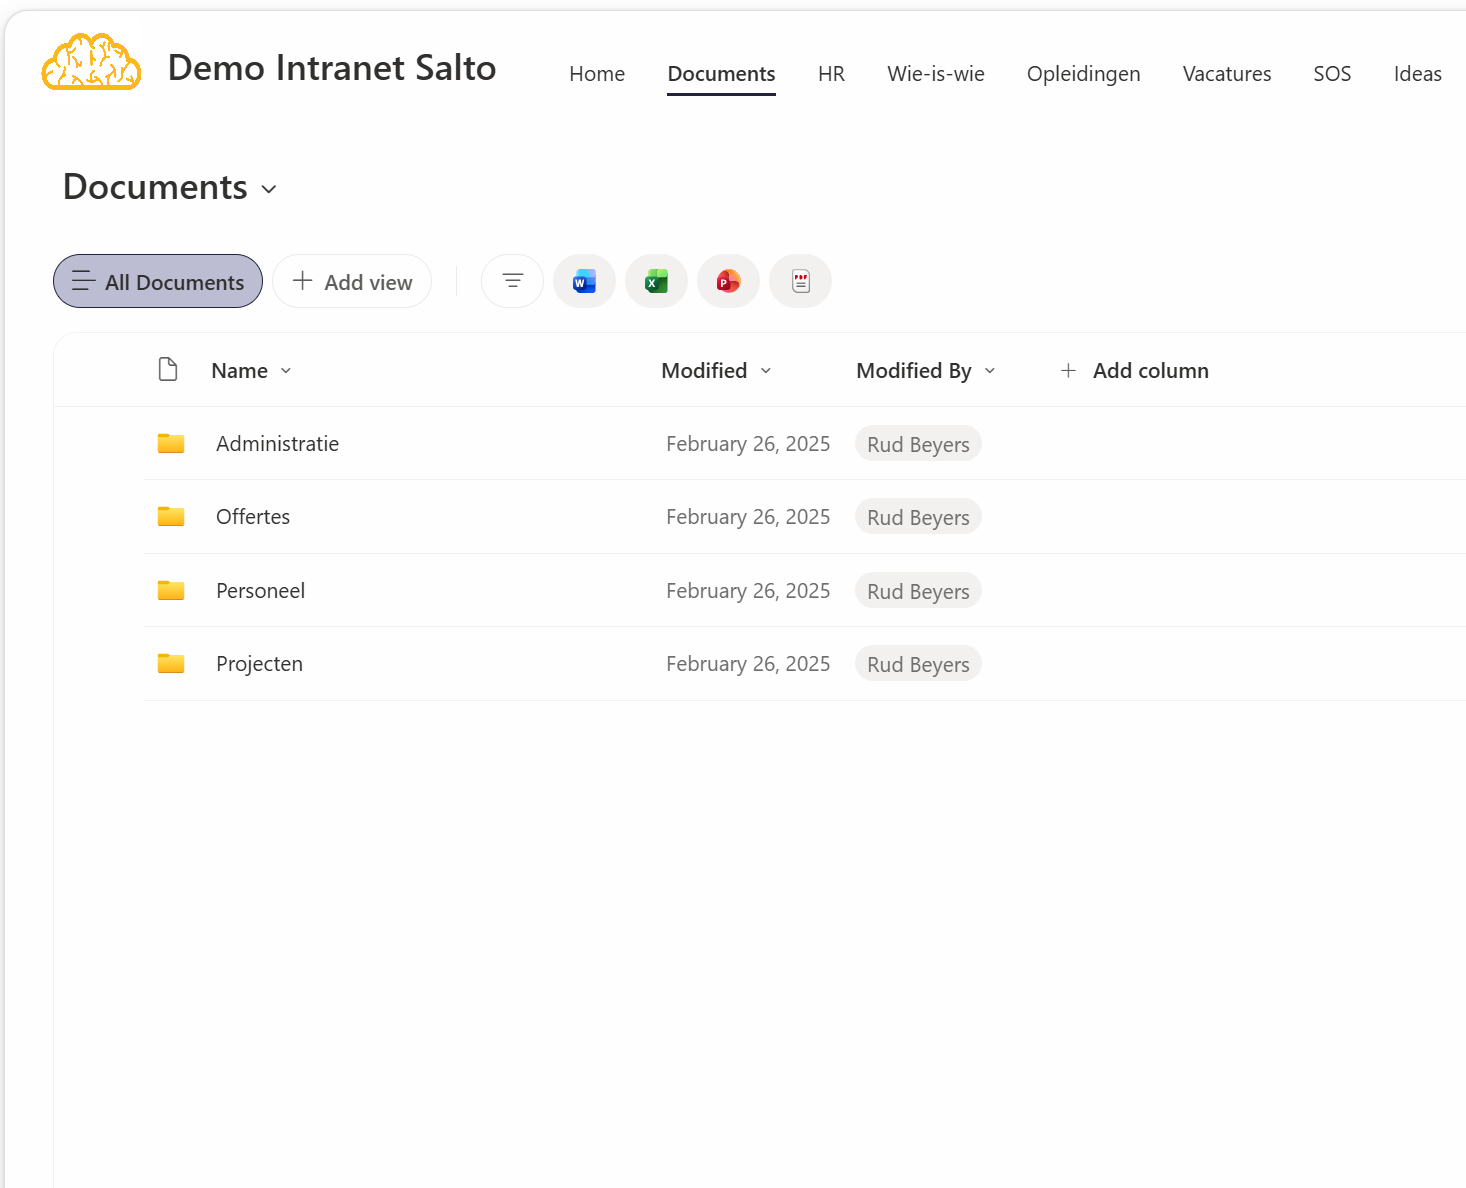Click the Personeel folder icon
Image resolution: width=1466 pixels, height=1188 pixels.
171,590
